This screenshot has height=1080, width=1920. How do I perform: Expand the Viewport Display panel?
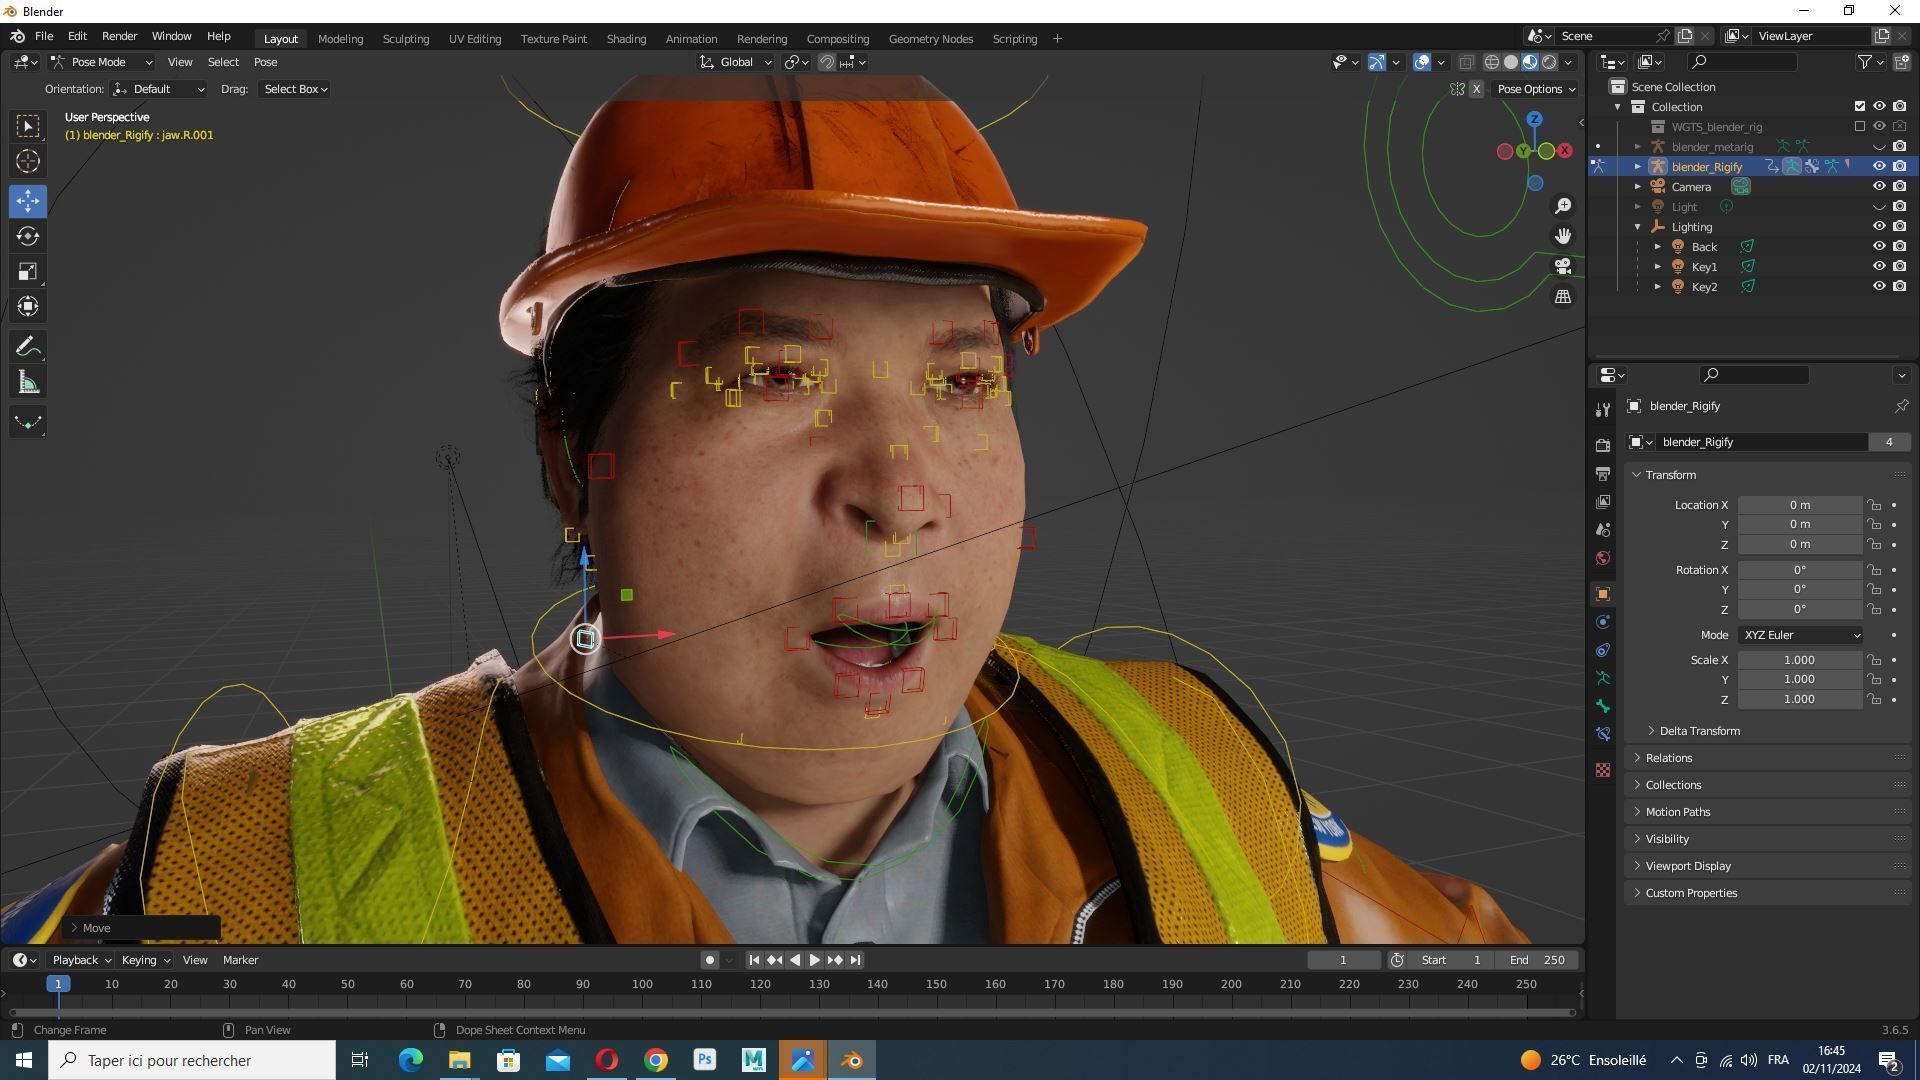(x=1688, y=866)
